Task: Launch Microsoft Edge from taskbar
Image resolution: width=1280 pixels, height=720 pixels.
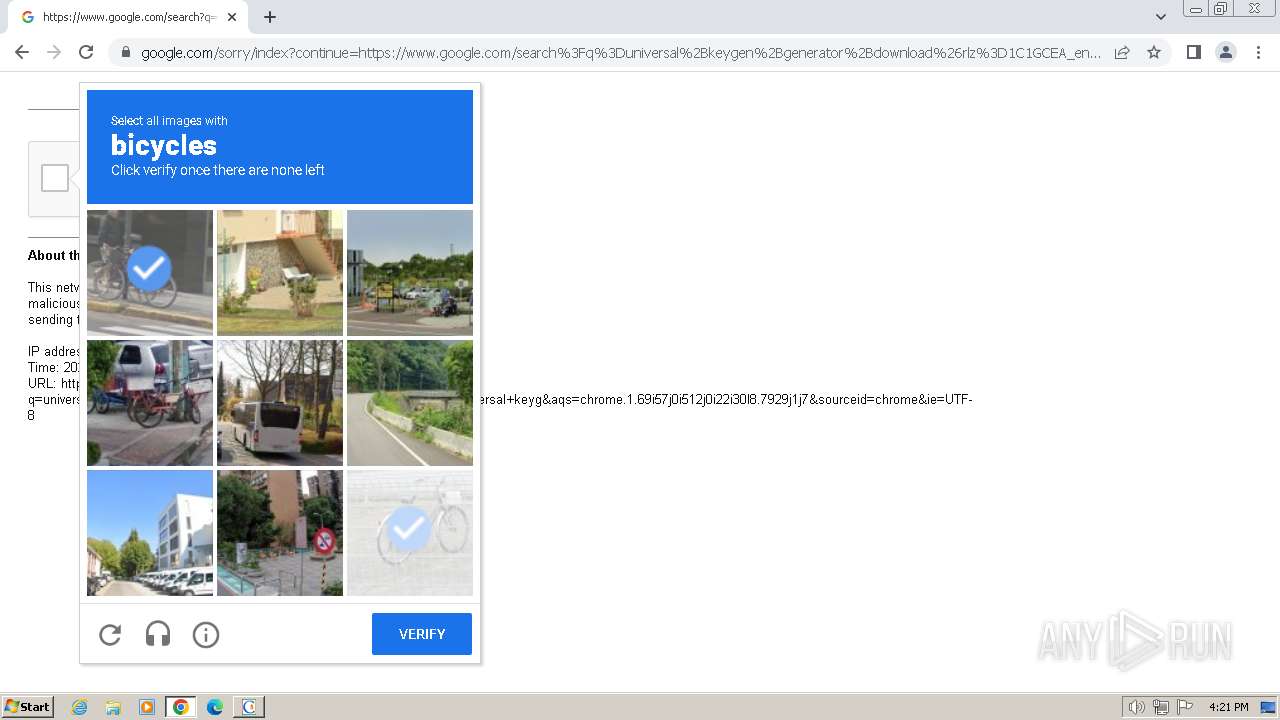Action: point(215,707)
